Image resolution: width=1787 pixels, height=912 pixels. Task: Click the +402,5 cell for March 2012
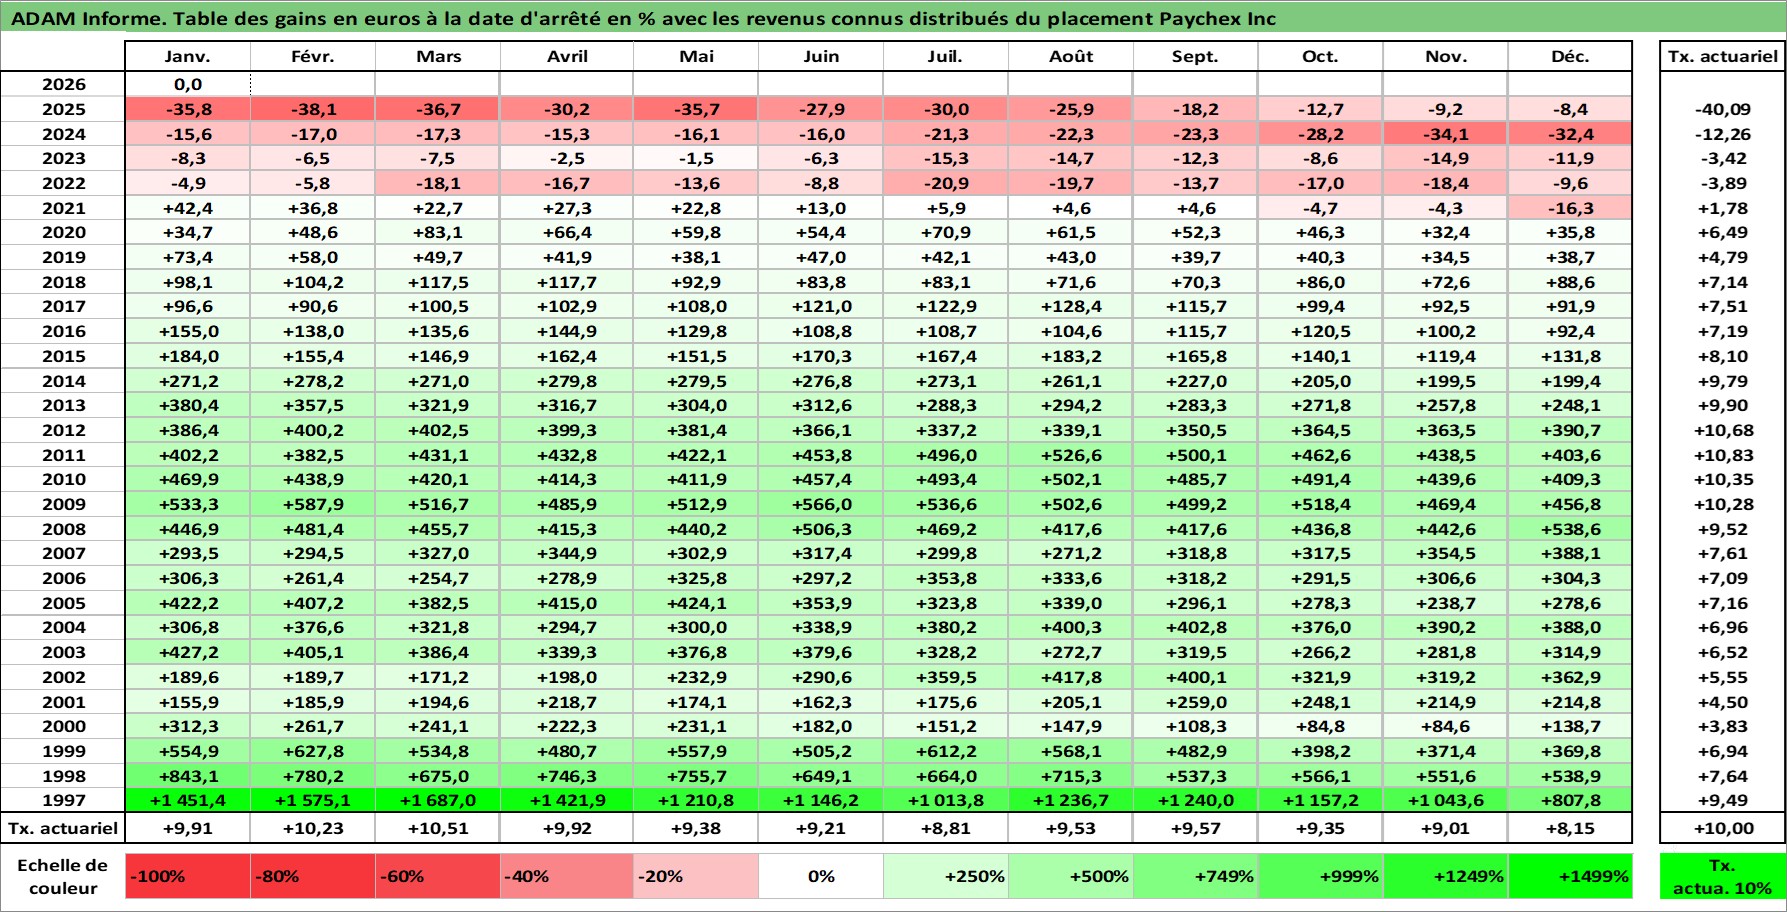click(438, 430)
